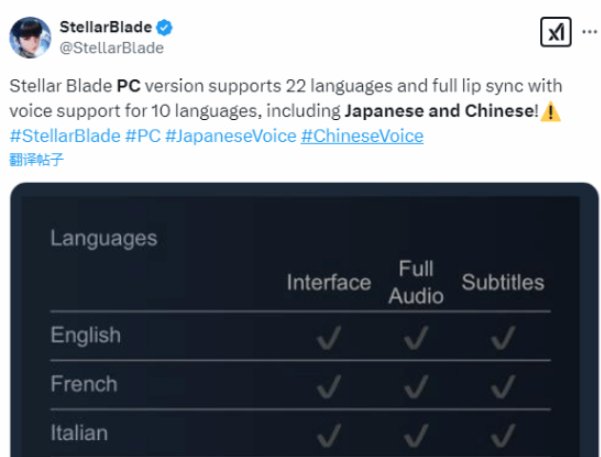This screenshot has width=601, height=457.
Task: Click the English Interface checkmark
Action: pyautogui.click(x=327, y=339)
